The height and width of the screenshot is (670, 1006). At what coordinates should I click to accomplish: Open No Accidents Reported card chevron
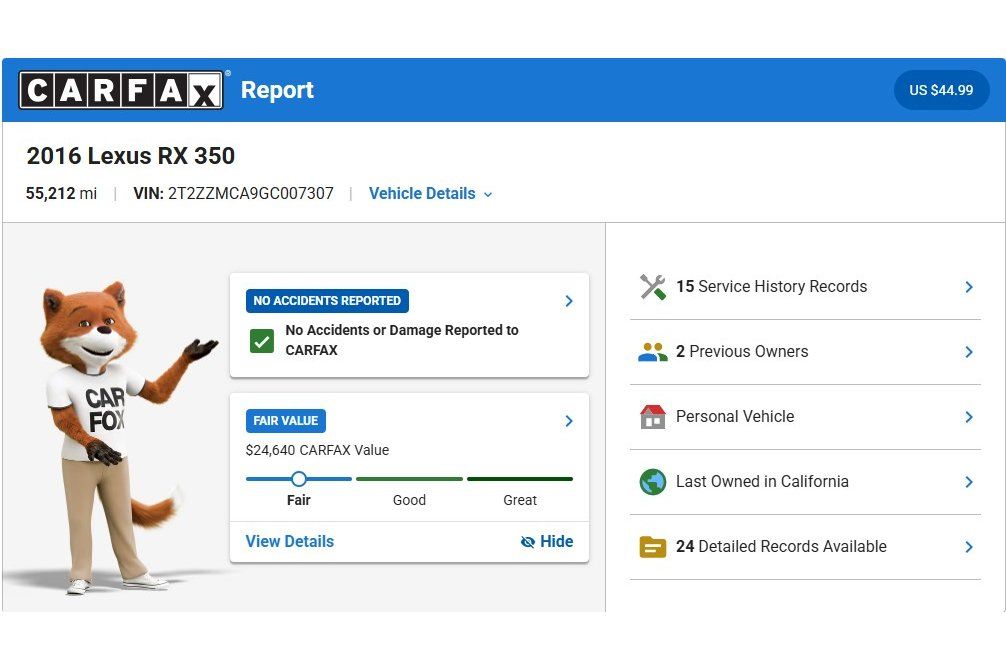[568, 301]
